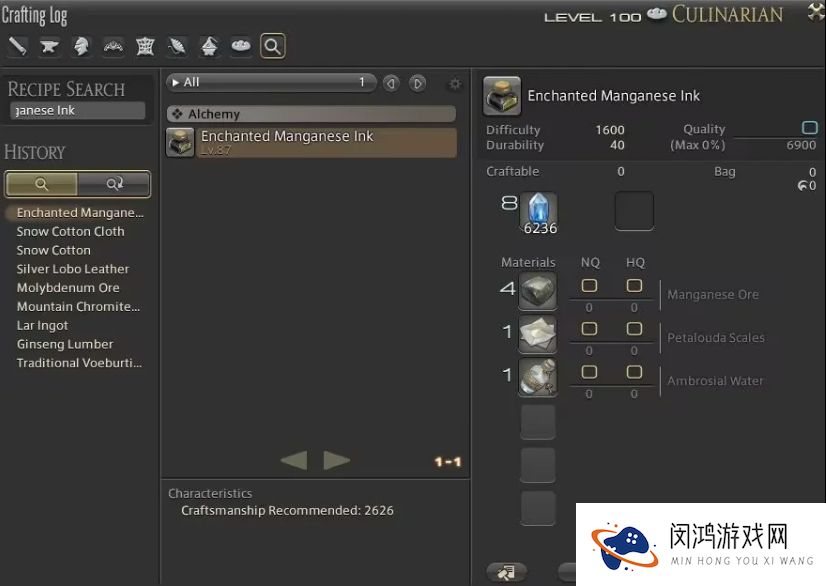The image size is (826, 586).
Task: Check HQ box for Petalouda Scales
Action: (634, 329)
